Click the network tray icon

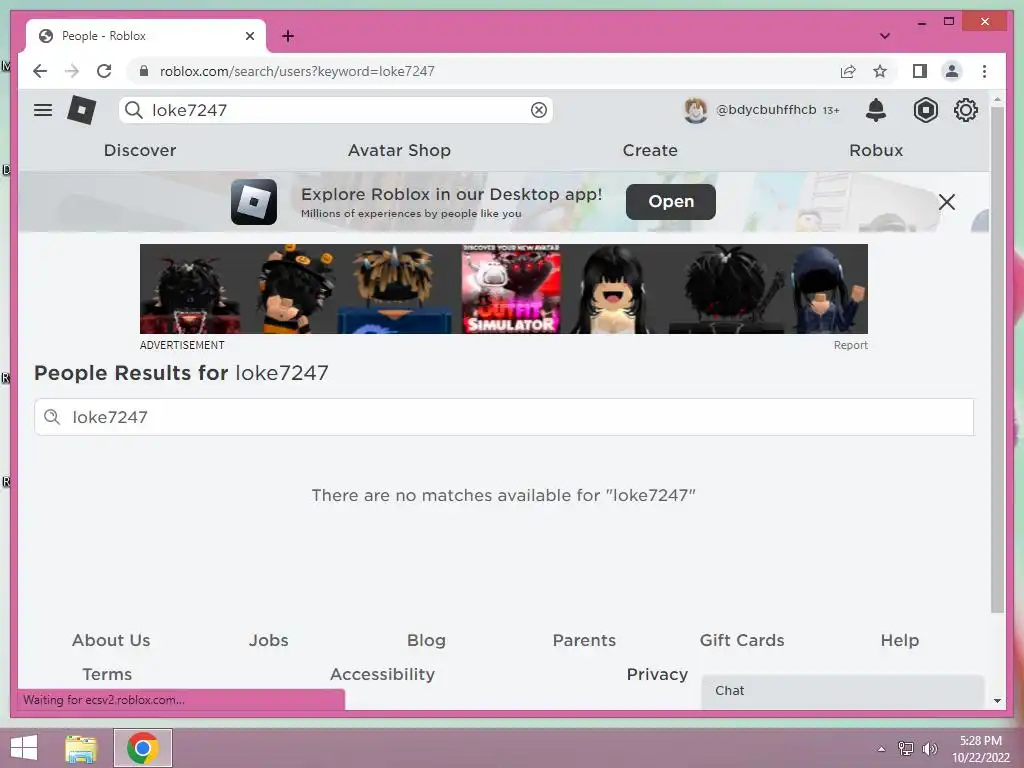click(906, 748)
